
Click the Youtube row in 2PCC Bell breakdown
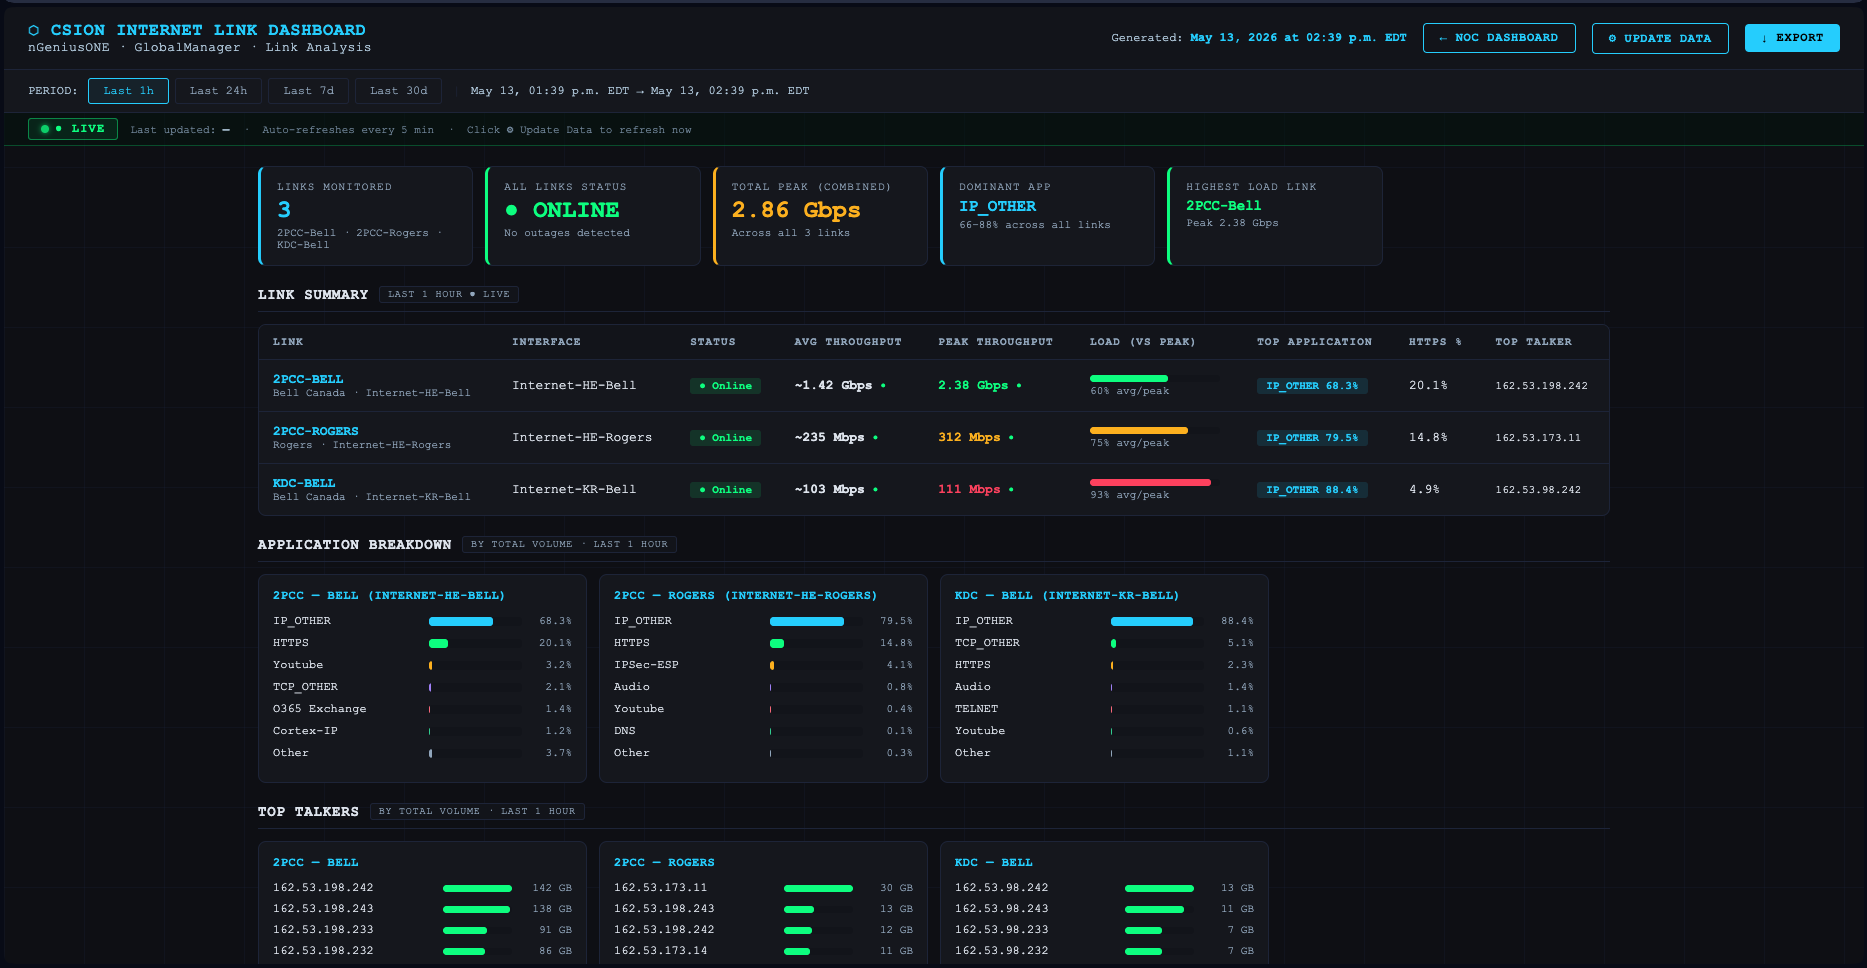[x=422, y=665]
